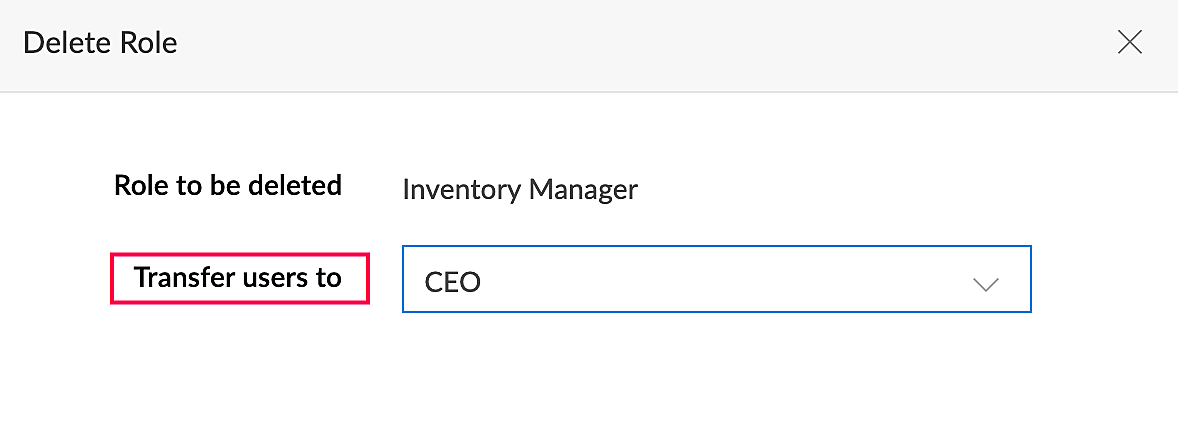
Task: Click empty area inside the CEO dropdown
Action: coord(720,280)
